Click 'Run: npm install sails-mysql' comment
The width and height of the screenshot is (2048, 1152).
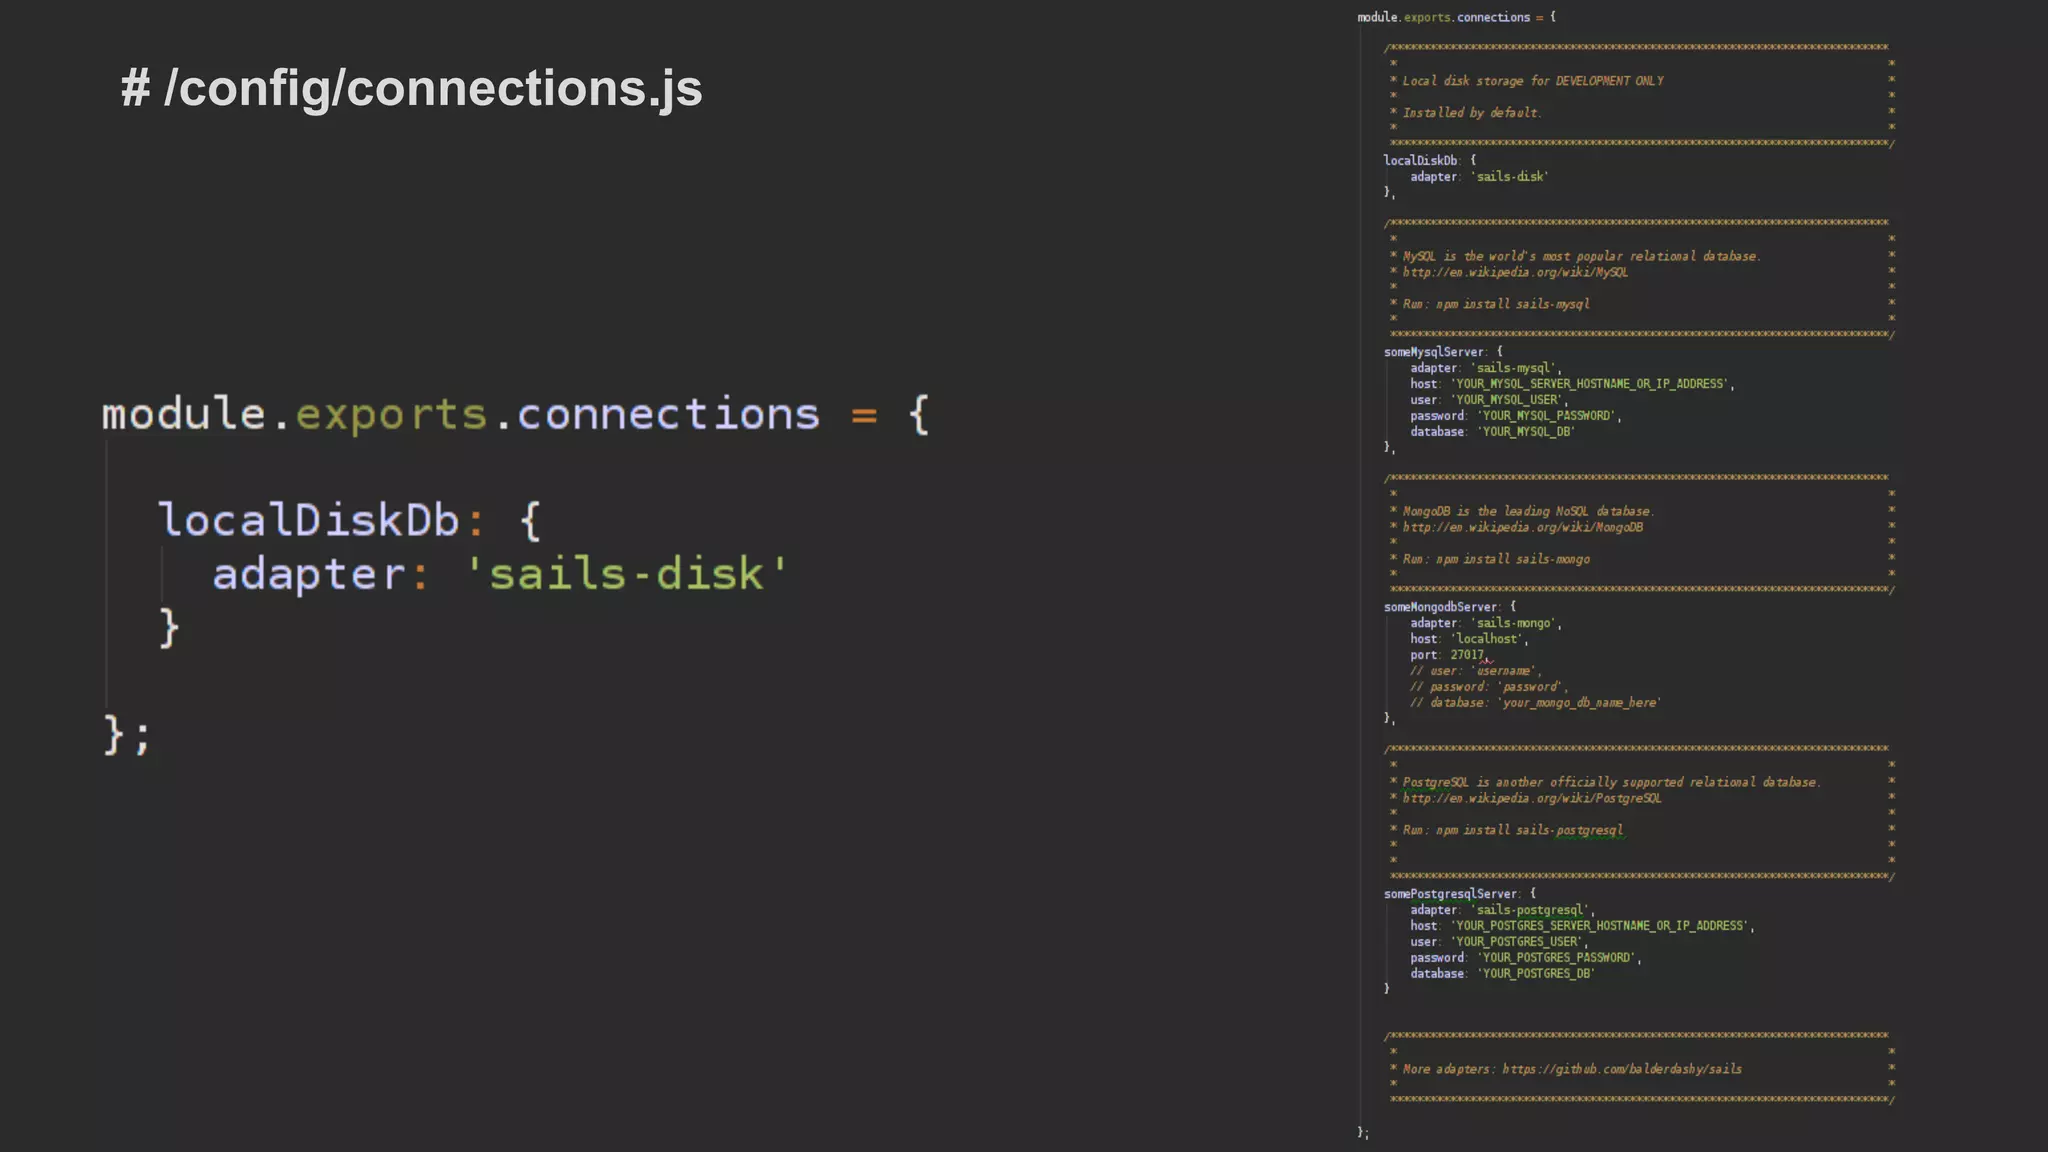click(x=1496, y=304)
